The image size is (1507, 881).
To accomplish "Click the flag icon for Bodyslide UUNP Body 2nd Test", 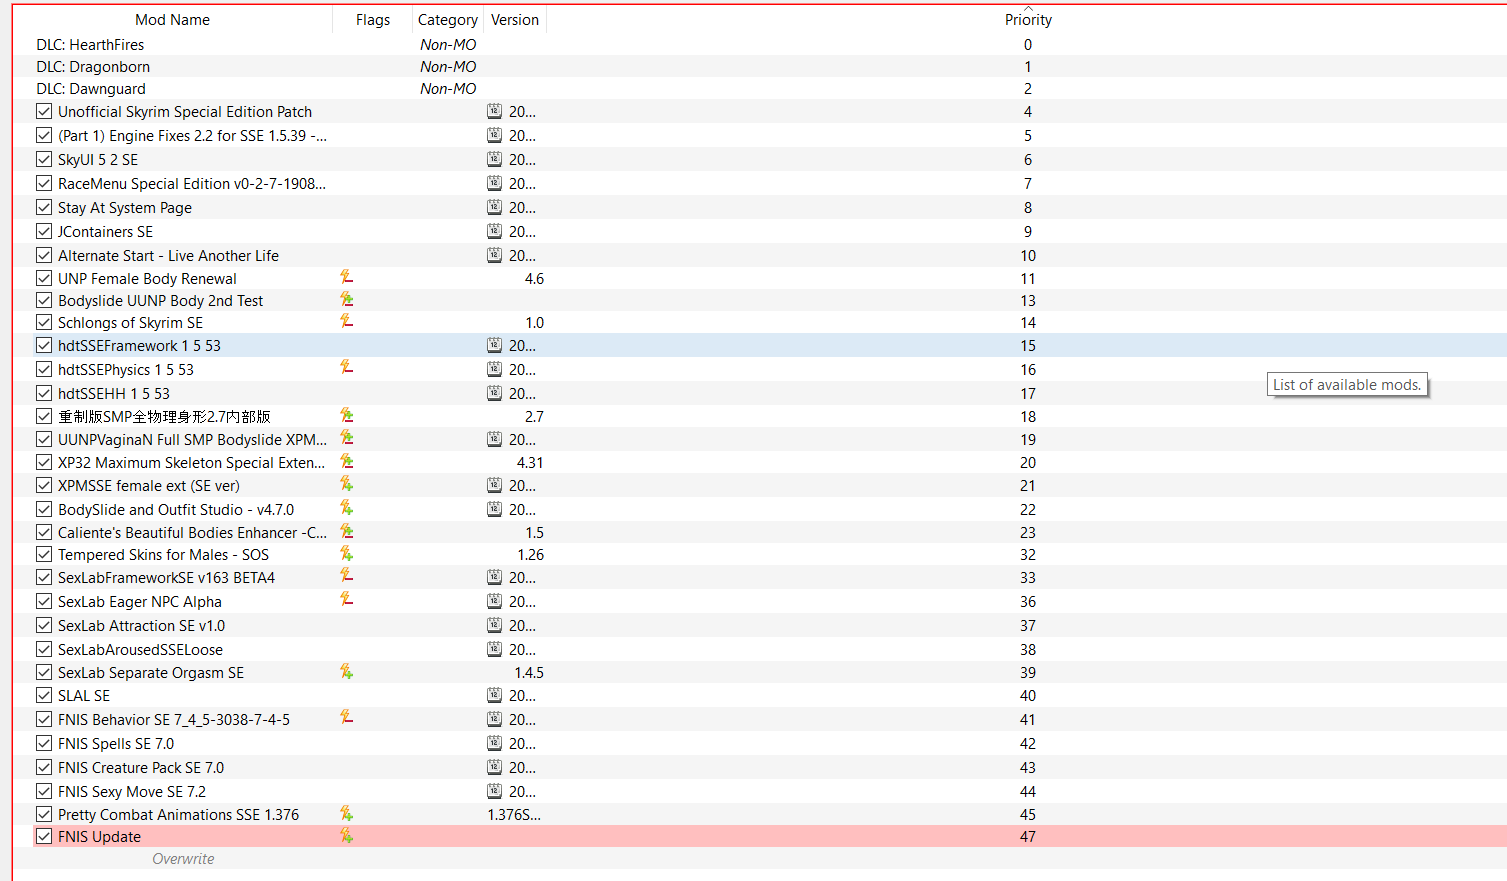I will pos(346,299).
